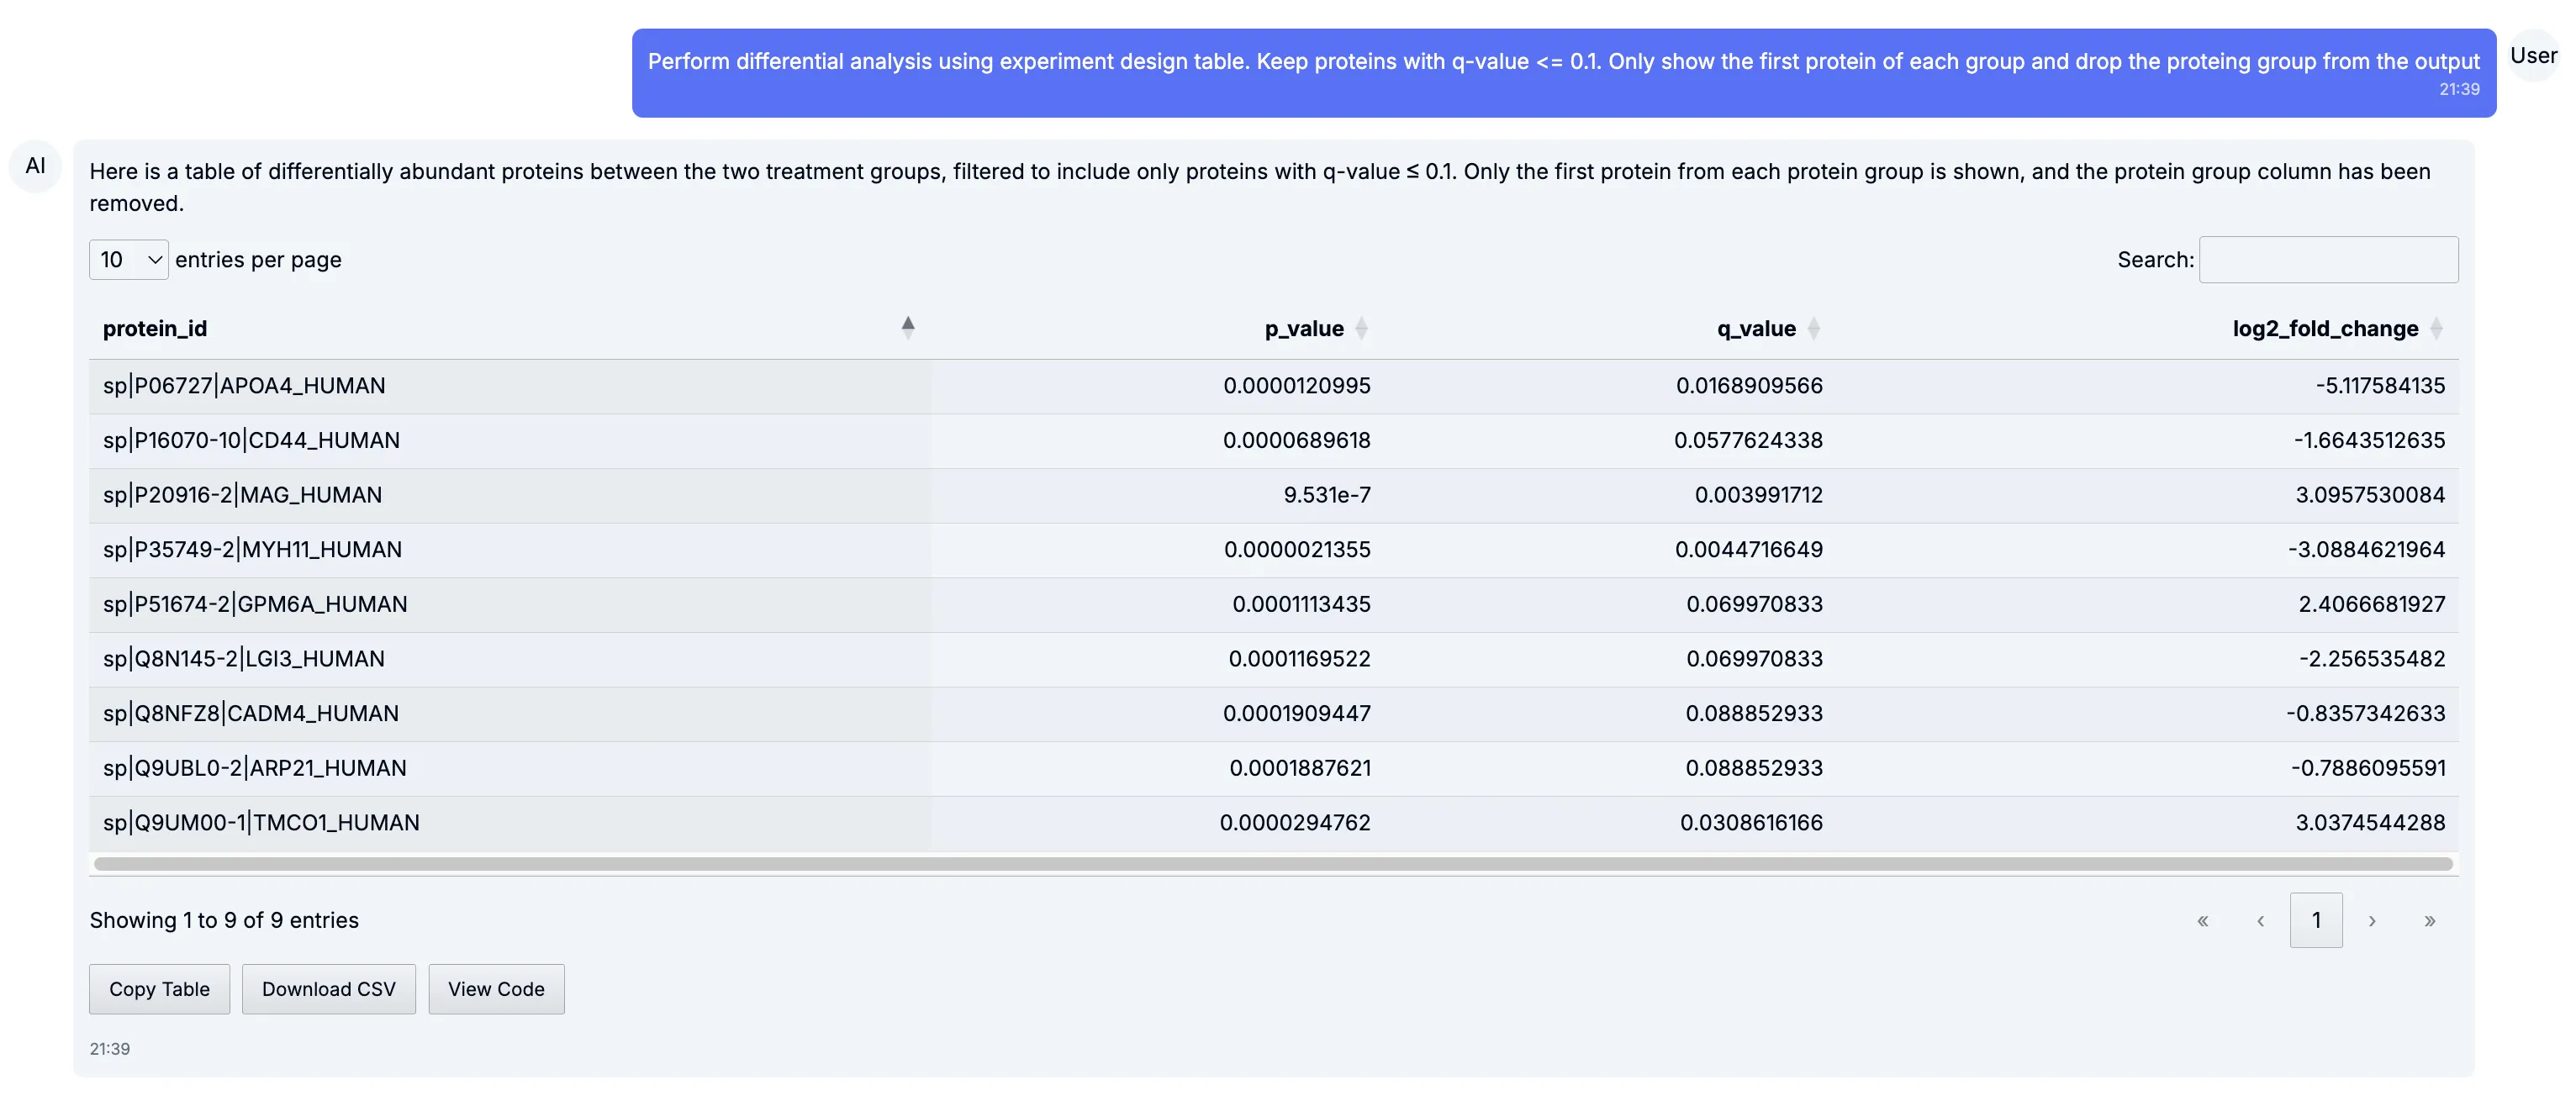The width and height of the screenshot is (2576, 1101).
Task: Go to last page double-right arrow
Action: pyautogui.click(x=2430, y=920)
